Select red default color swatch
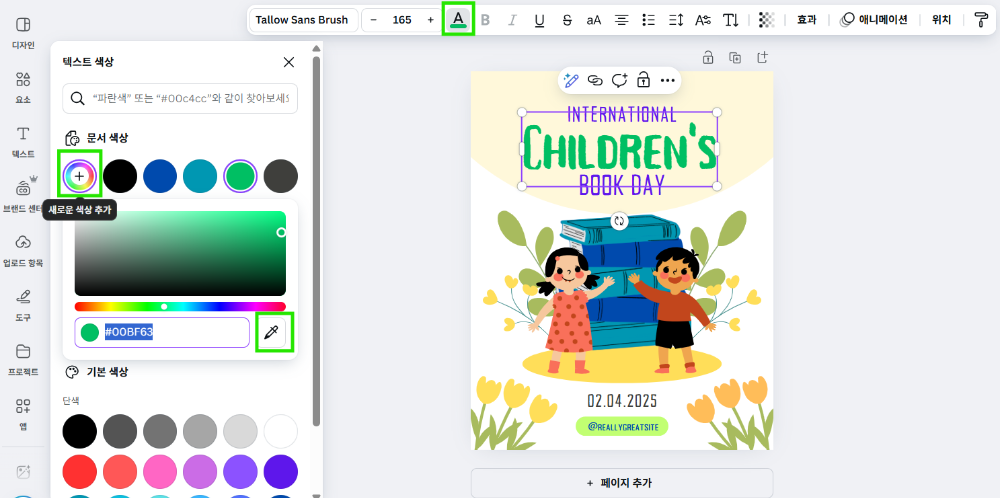This screenshot has width=1000, height=498. pyautogui.click(x=79, y=472)
